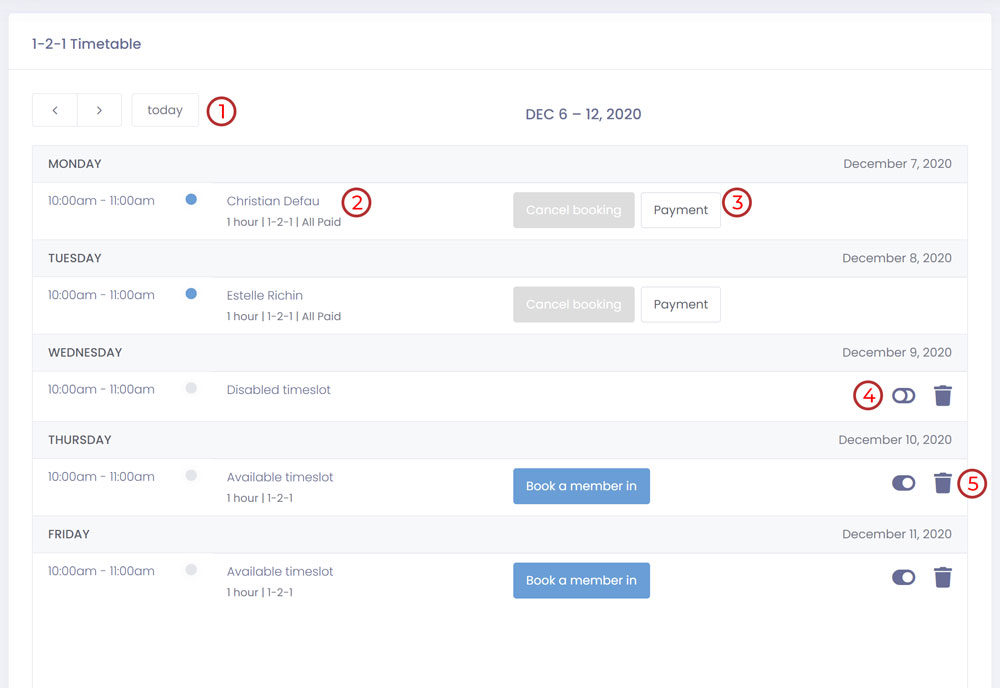Disable the Thursday timeslot toggle
The height and width of the screenshot is (688, 1000).
click(x=903, y=483)
